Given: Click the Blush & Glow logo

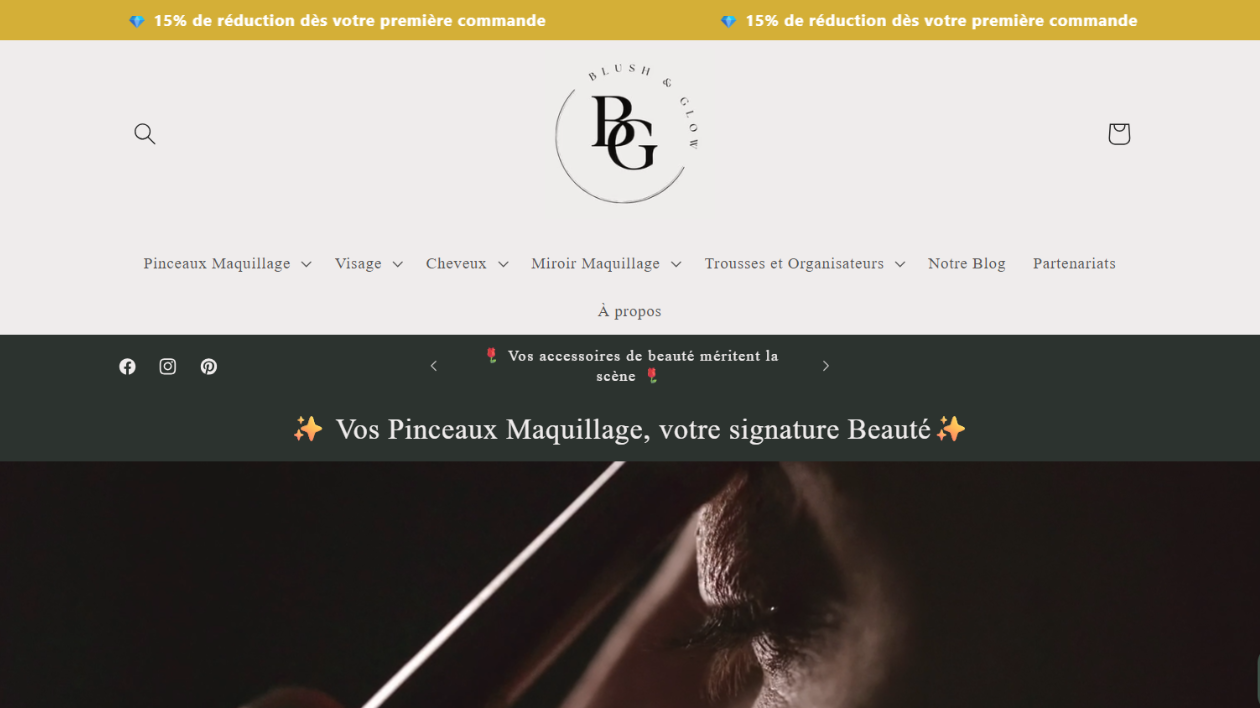Looking at the screenshot, I should 628,133.
